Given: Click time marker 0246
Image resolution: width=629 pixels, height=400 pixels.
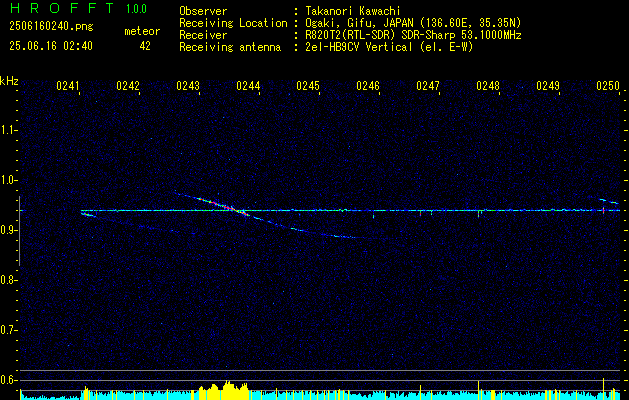Looking at the screenshot, I should point(368,86).
